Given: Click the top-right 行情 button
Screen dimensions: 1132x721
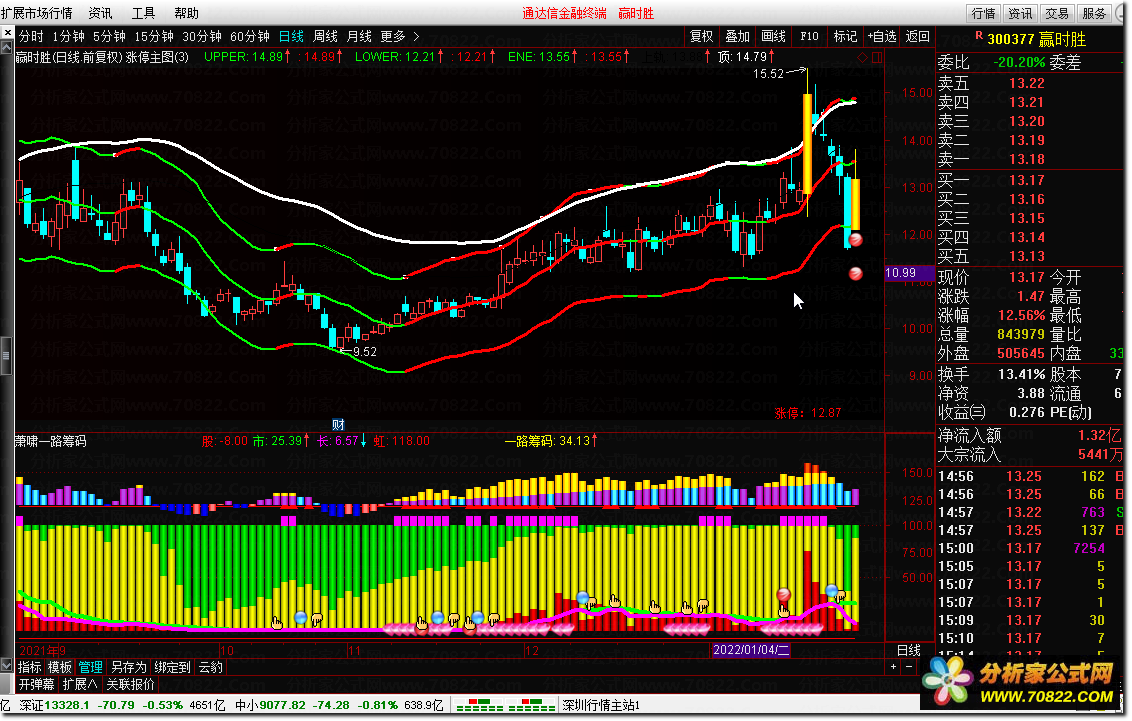Looking at the screenshot, I should pos(983,13).
